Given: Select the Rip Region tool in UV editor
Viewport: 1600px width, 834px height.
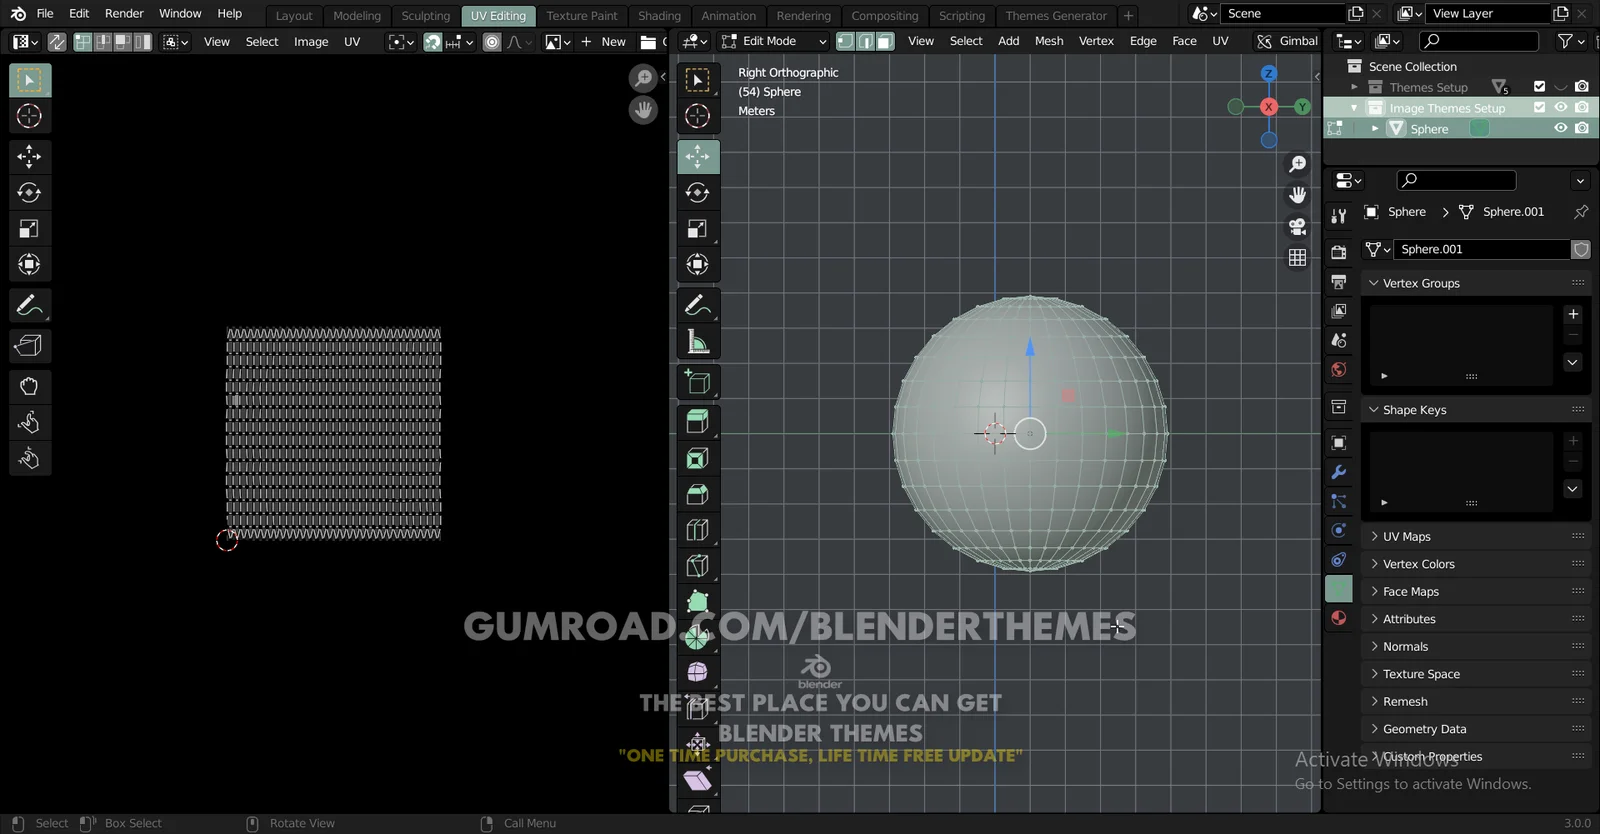Looking at the screenshot, I should pos(29,346).
